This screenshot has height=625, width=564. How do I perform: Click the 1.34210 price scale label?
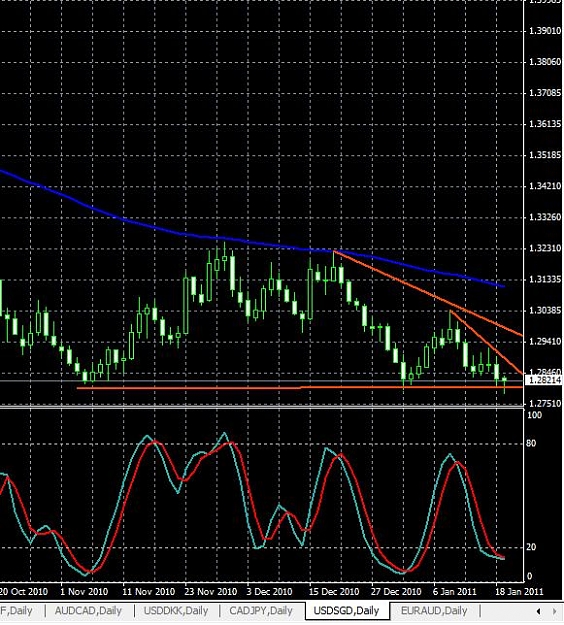tap(545, 186)
